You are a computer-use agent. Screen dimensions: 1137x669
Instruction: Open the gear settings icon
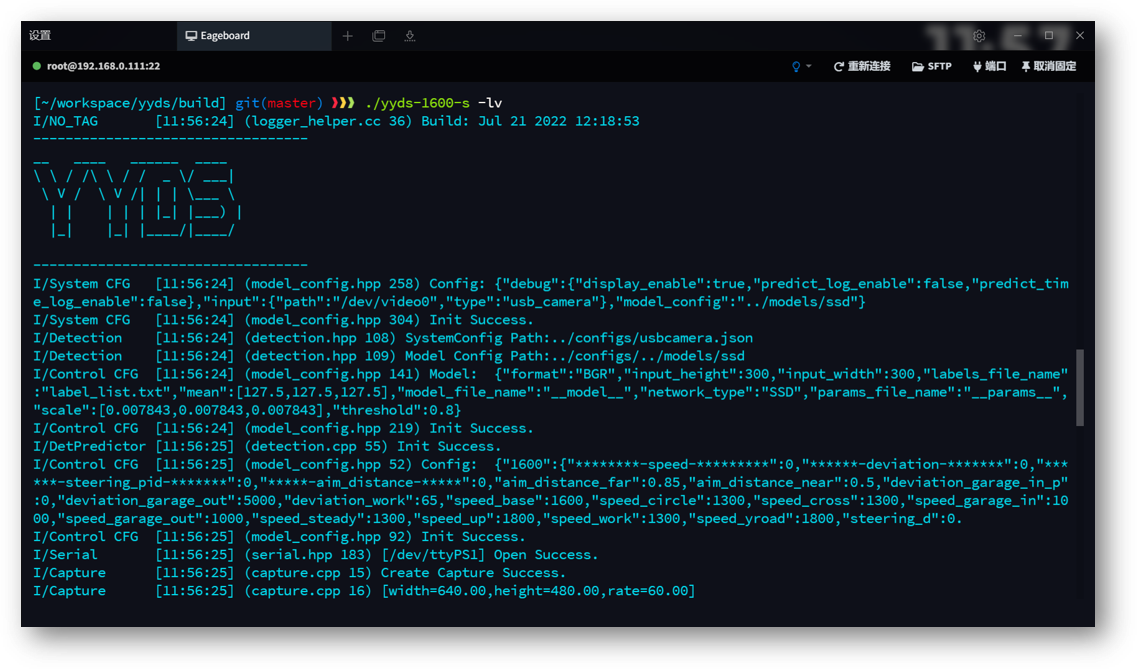click(x=979, y=36)
